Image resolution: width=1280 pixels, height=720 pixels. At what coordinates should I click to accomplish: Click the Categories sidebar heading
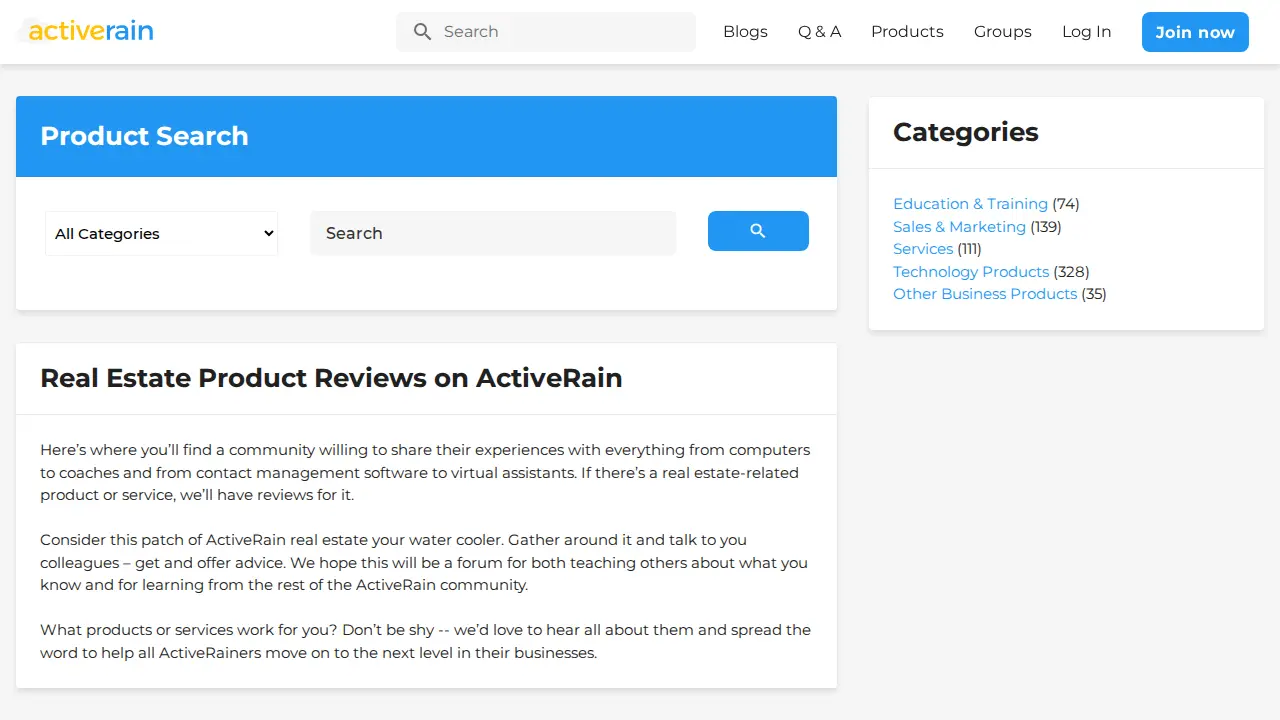pyautogui.click(x=965, y=132)
